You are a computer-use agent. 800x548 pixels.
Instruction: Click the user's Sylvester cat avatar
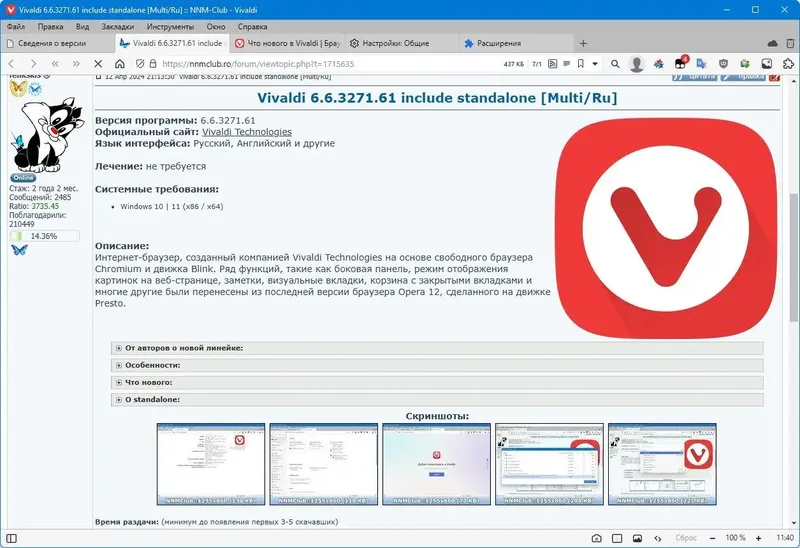point(46,135)
